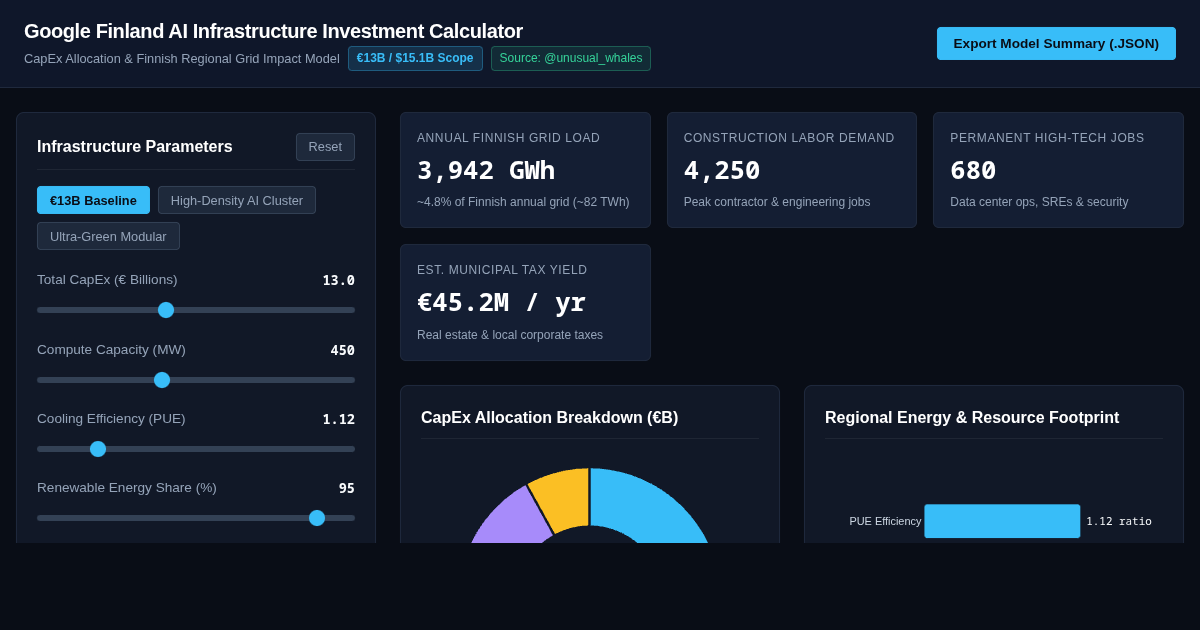The height and width of the screenshot is (630, 1200).
Task: Click the yellow donut chart segment
Action: [564, 498]
